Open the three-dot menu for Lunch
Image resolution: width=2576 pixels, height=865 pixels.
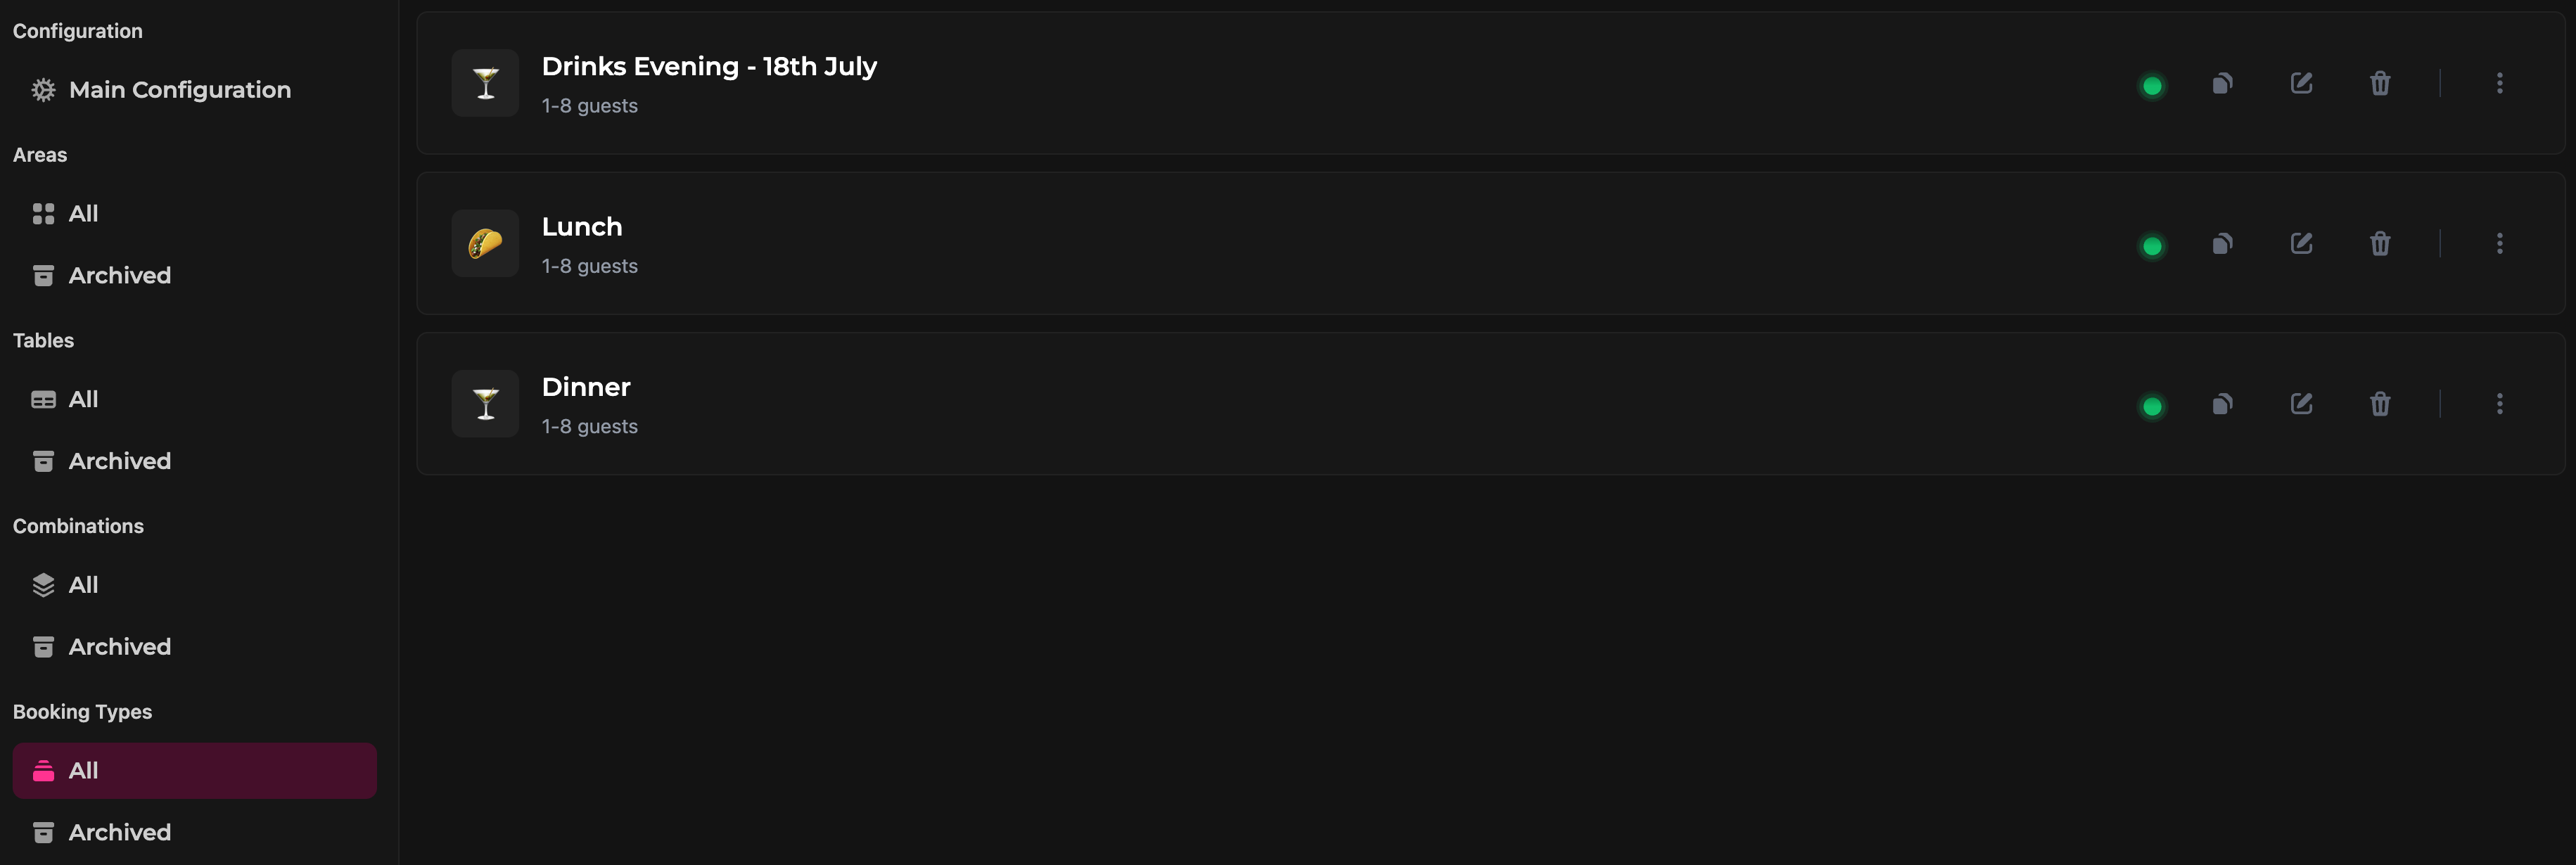(2499, 244)
